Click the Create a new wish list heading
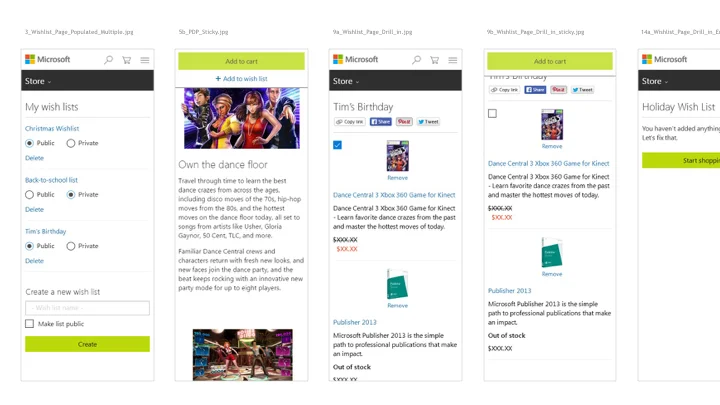 pyautogui.click(x=62, y=292)
